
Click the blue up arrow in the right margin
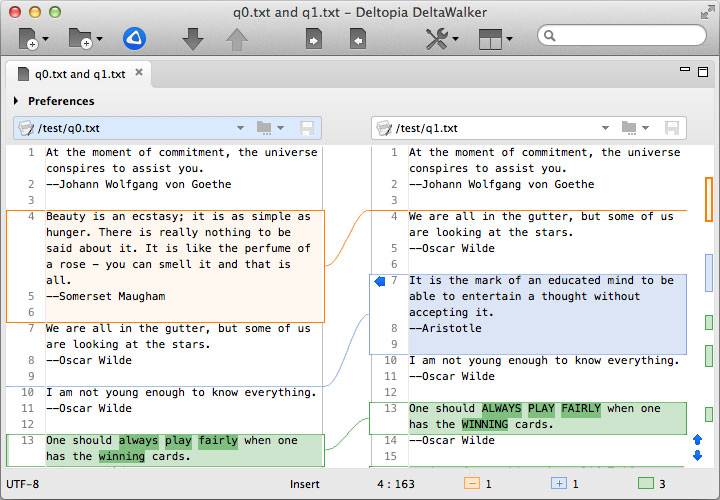pos(697,440)
